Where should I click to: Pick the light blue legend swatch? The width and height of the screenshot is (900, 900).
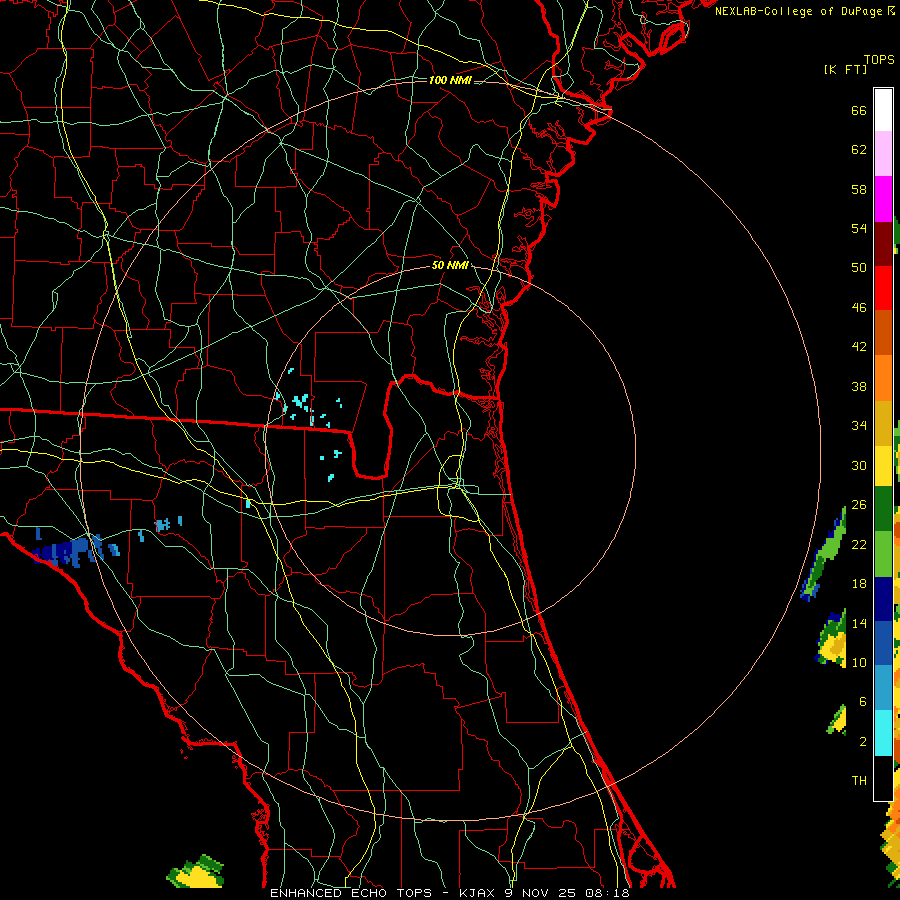click(883, 688)
